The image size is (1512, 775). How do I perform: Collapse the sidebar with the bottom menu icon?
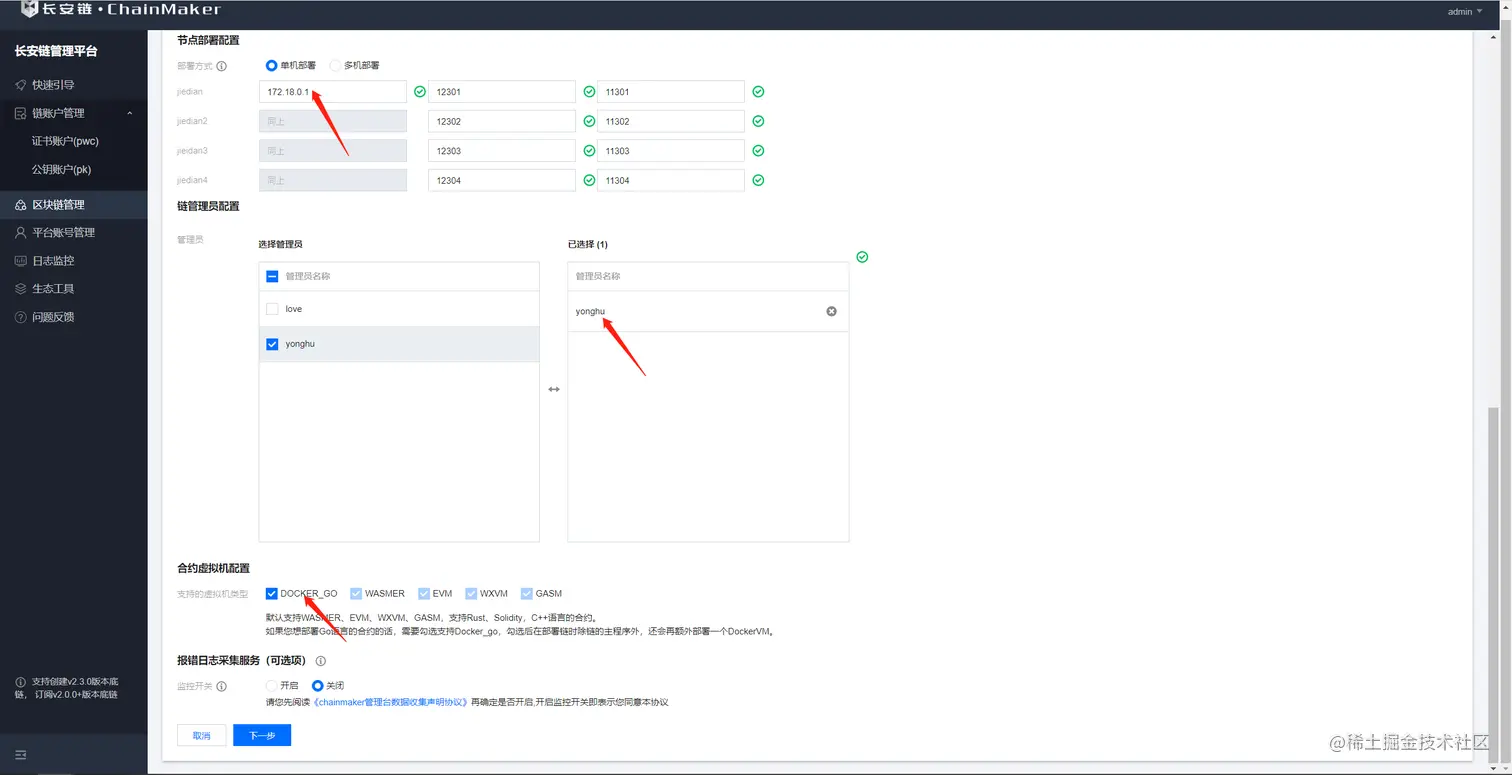(21, 755)
